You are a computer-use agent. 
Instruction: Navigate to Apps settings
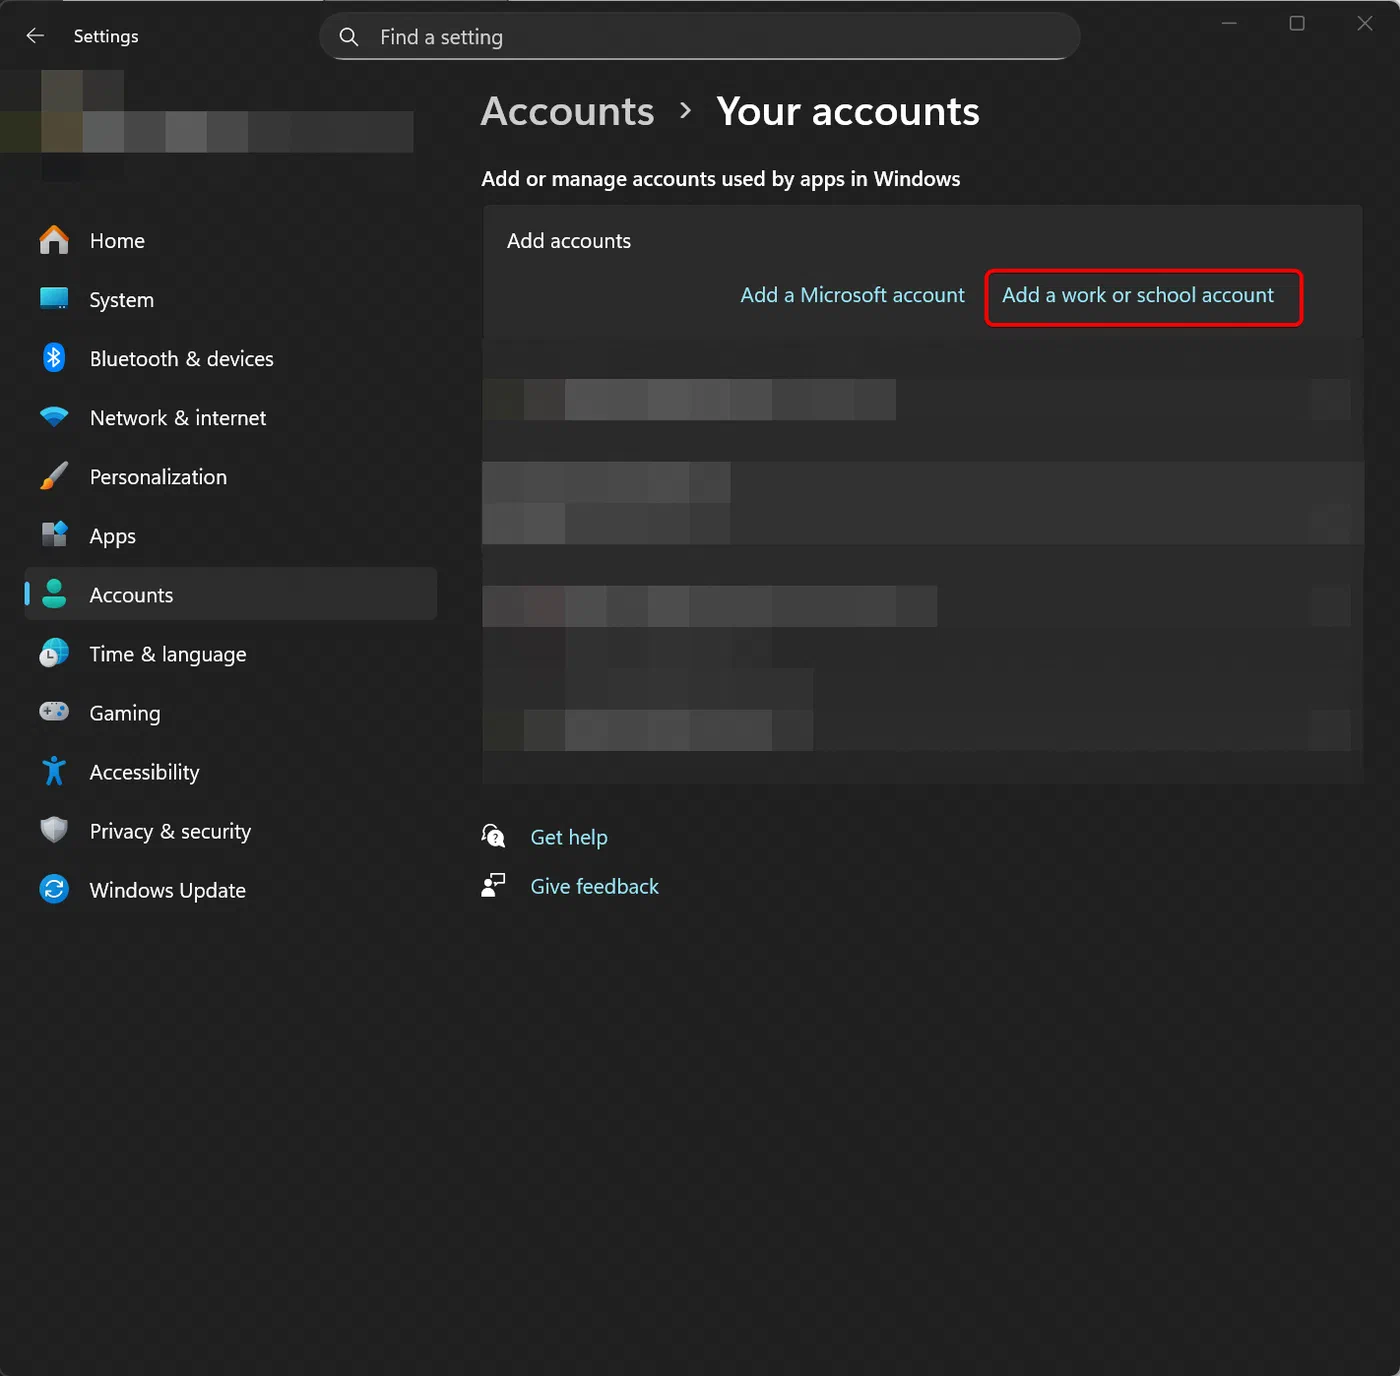tap(231, 535)
